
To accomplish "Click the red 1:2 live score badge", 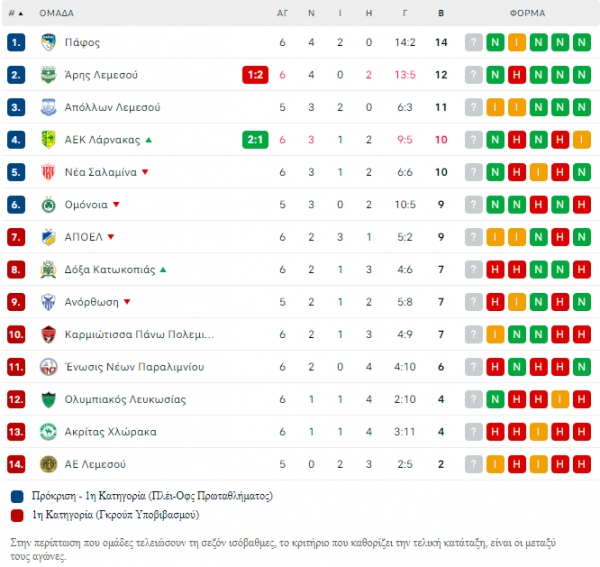I will click(x=255, y=75).
